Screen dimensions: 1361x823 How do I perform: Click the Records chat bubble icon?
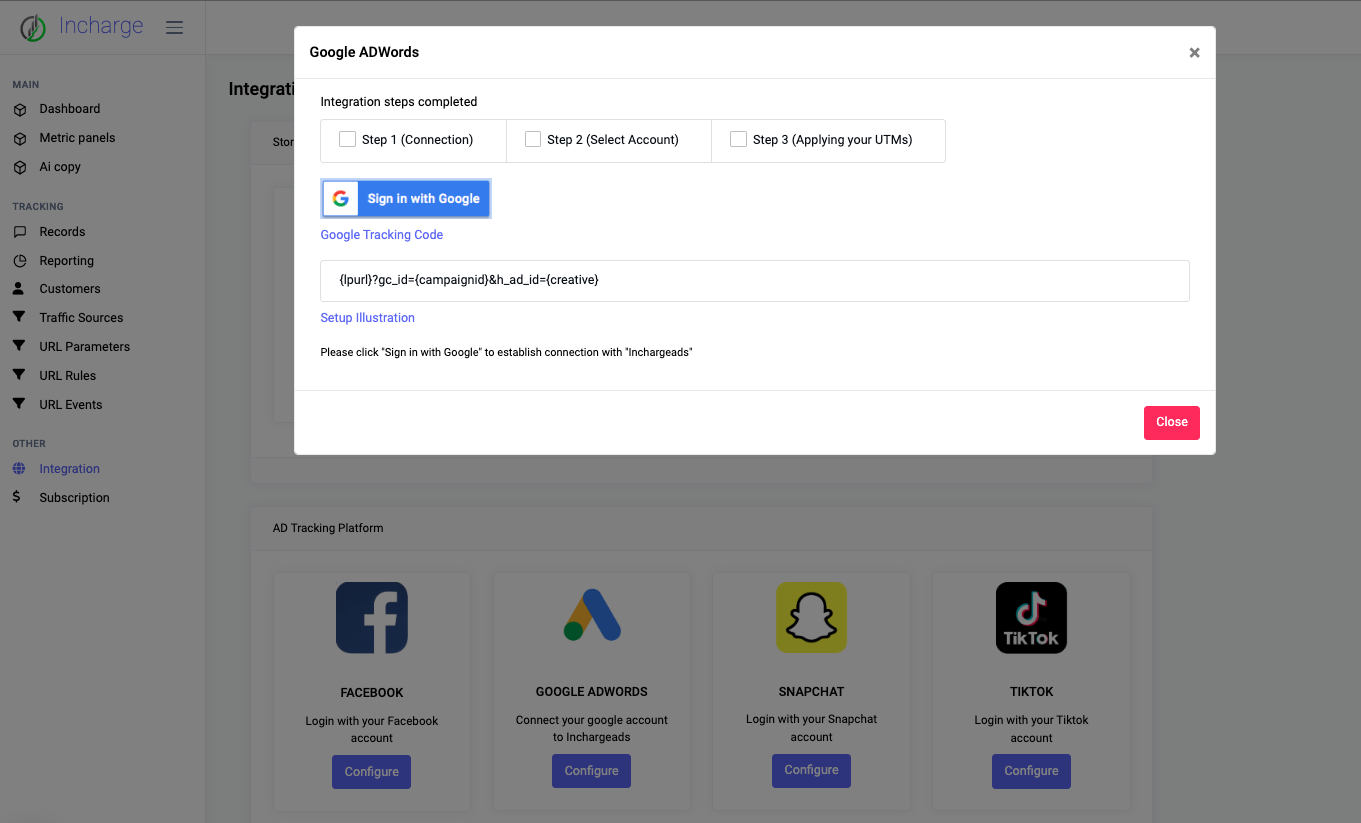coord(19,232)
